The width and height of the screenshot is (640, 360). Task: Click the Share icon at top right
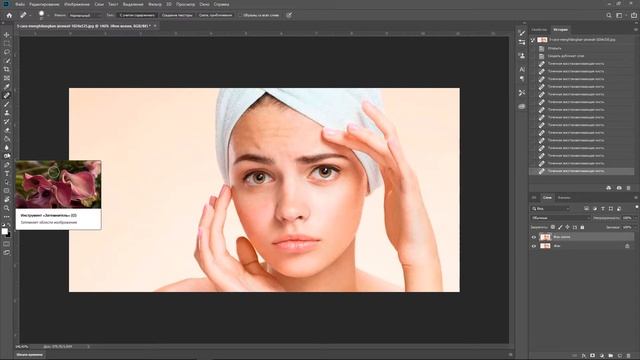(633, 15)
